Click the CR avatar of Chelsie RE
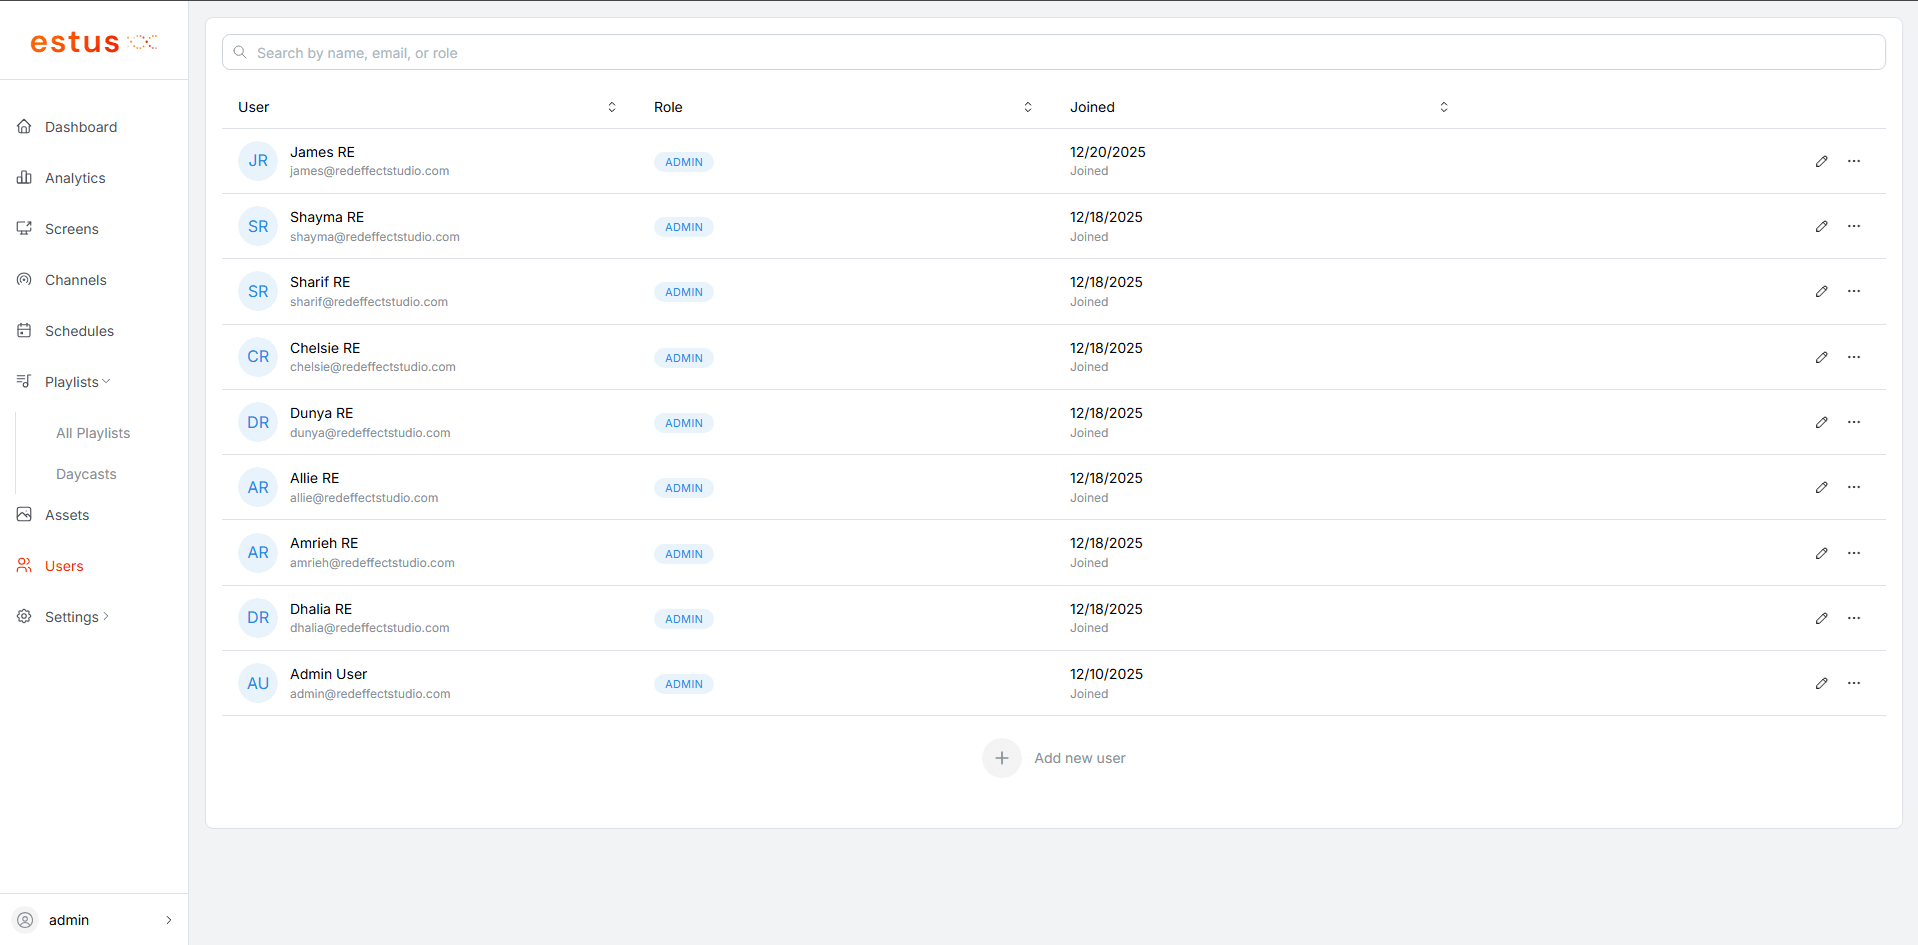Image resolution: width=1918 pixels, height=945 pixels. pyautogui.click(x=258, y=357)
